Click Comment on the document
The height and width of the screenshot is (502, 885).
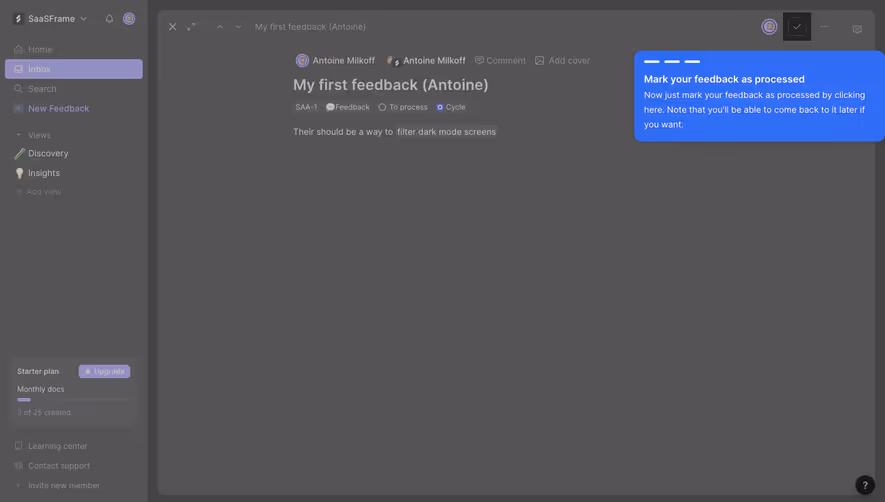pyautogui.click(x=500, y=60)
